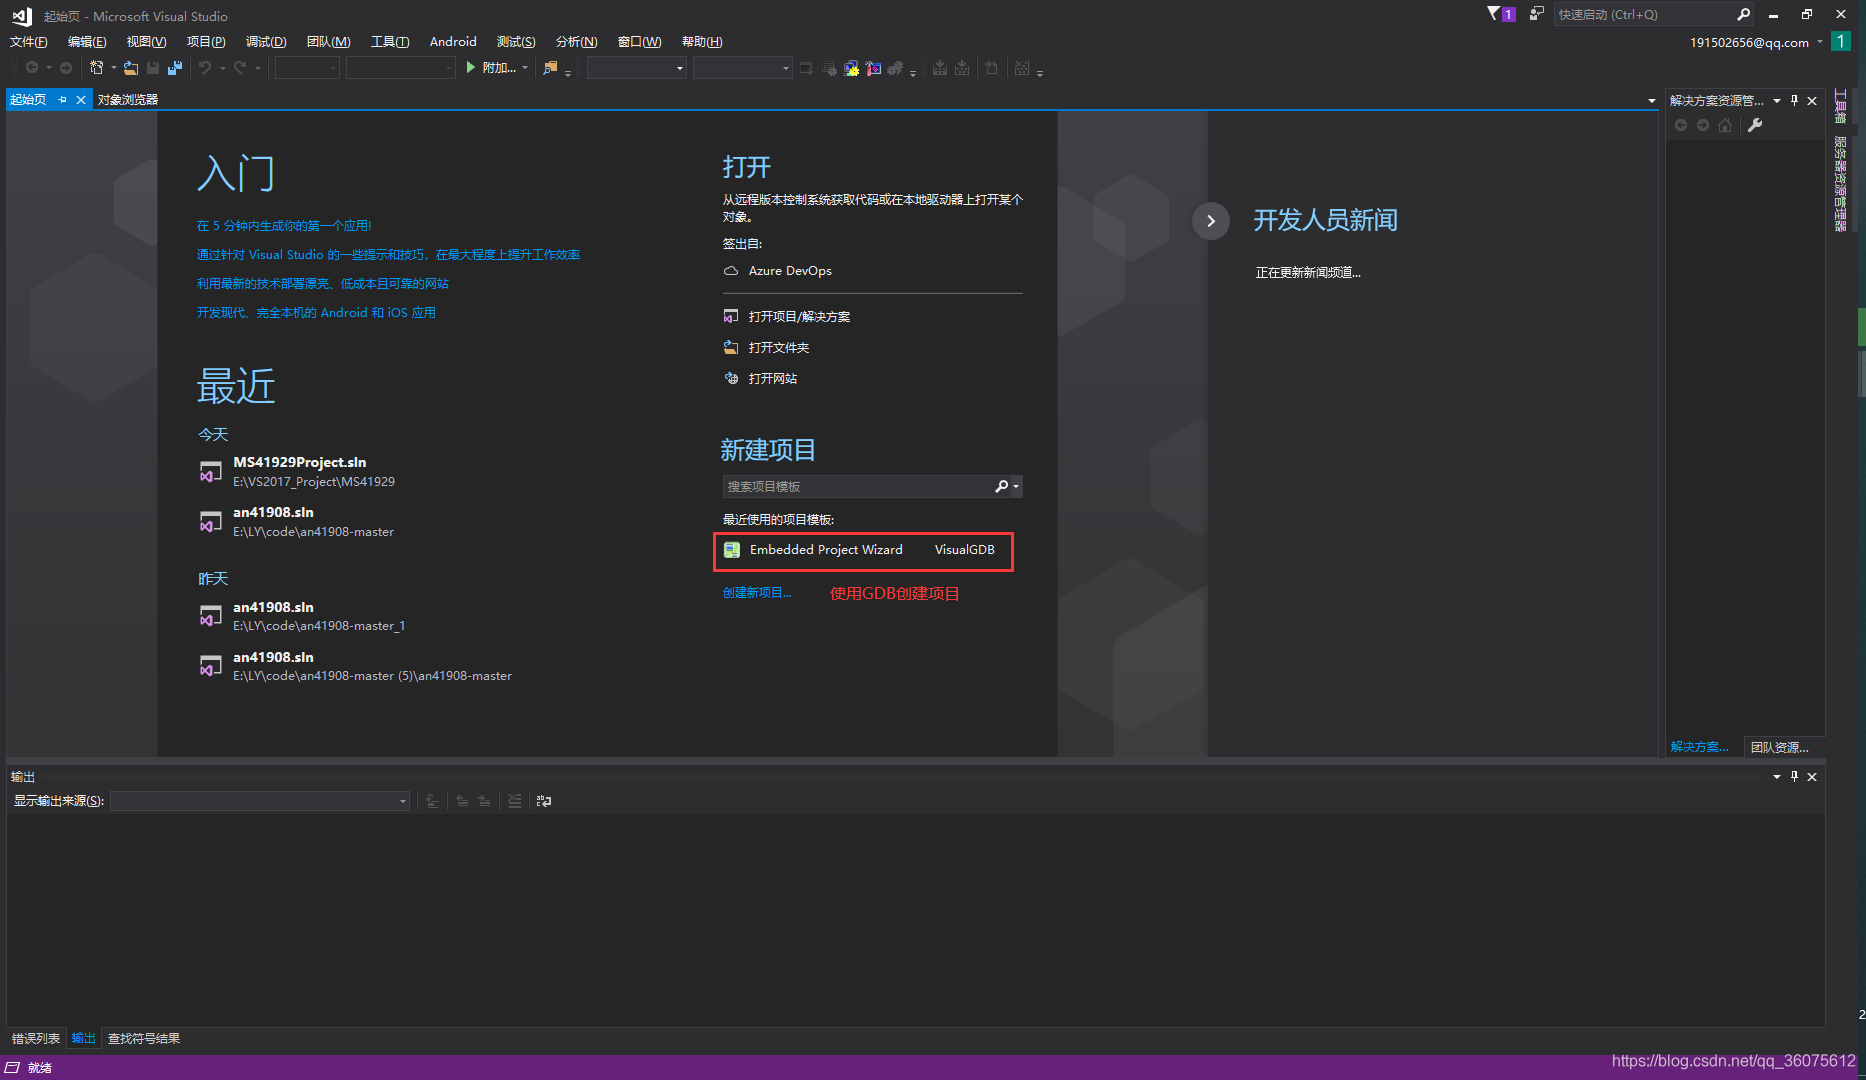The image size is (1866, 1080).
Task: Click the Save All toolbar icon
Action: click(x=175, y=68)
